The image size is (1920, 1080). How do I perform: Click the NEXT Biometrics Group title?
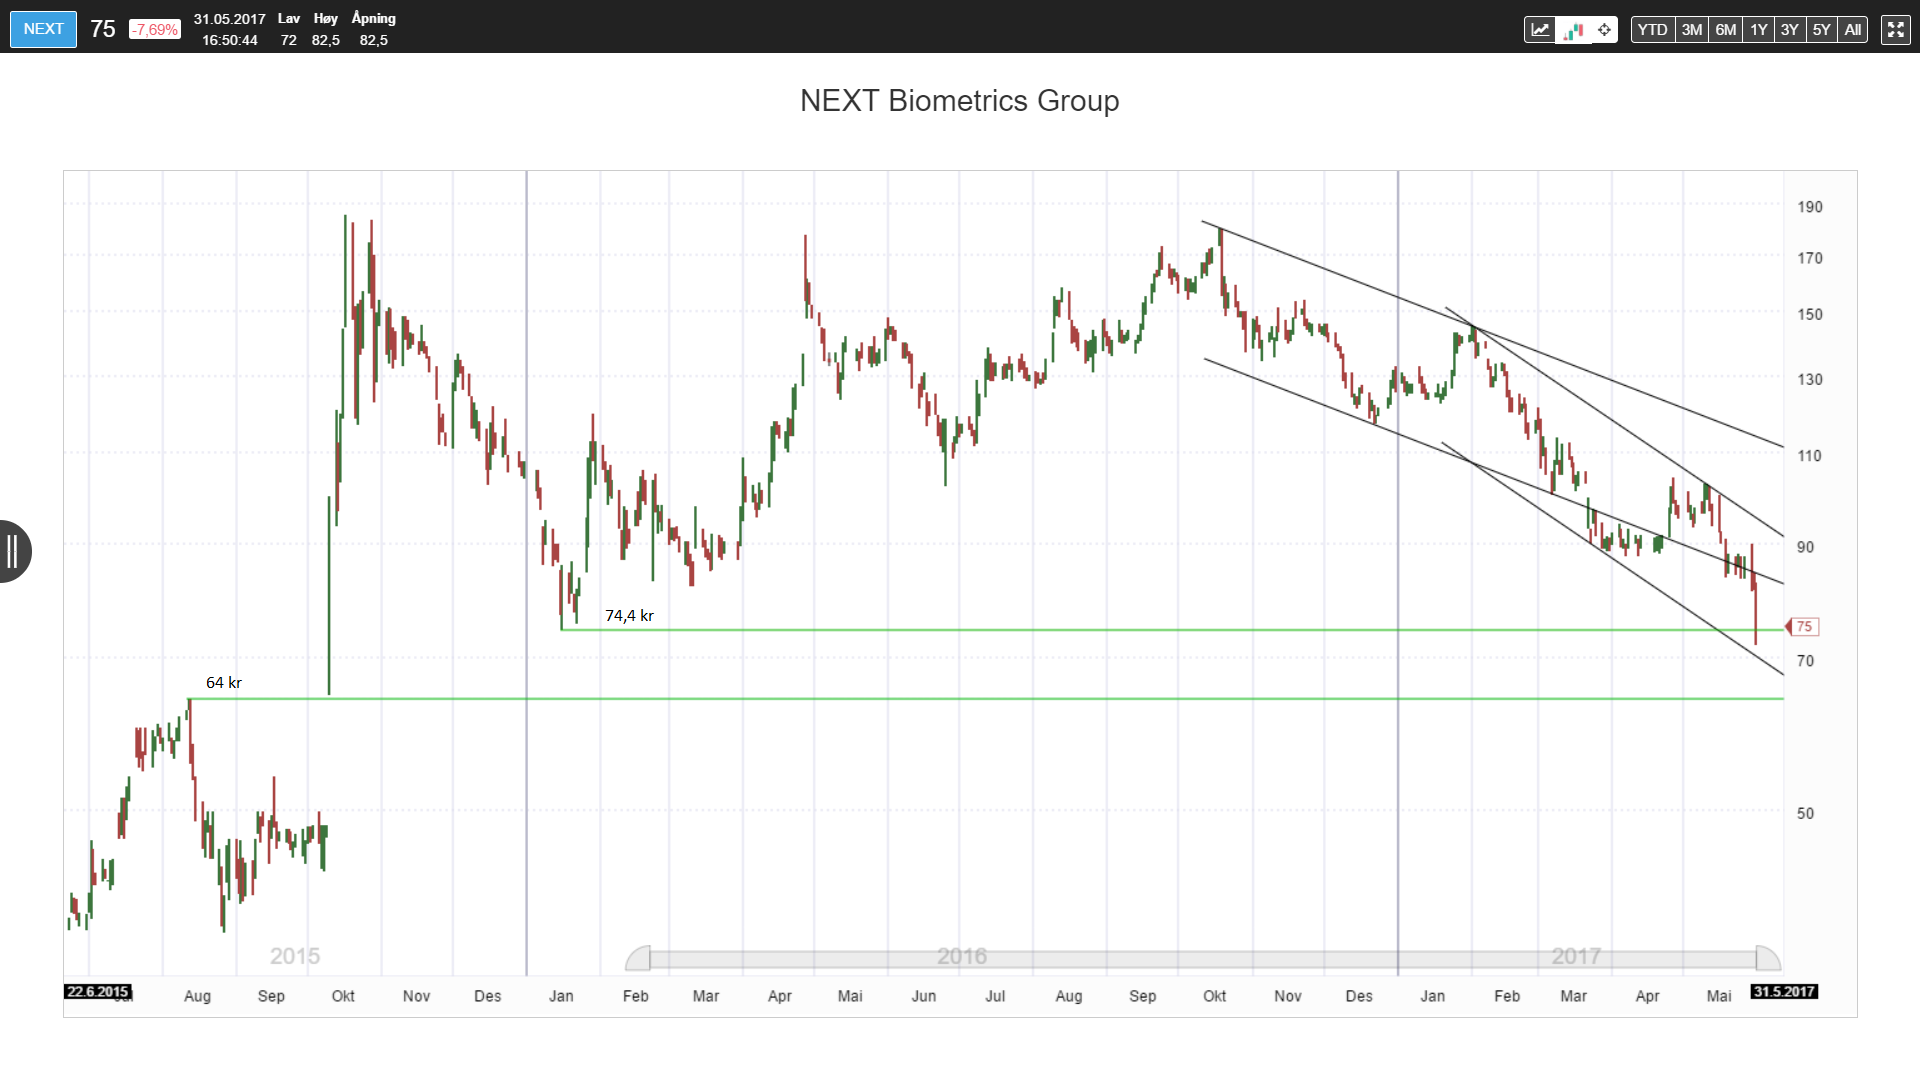959,101
